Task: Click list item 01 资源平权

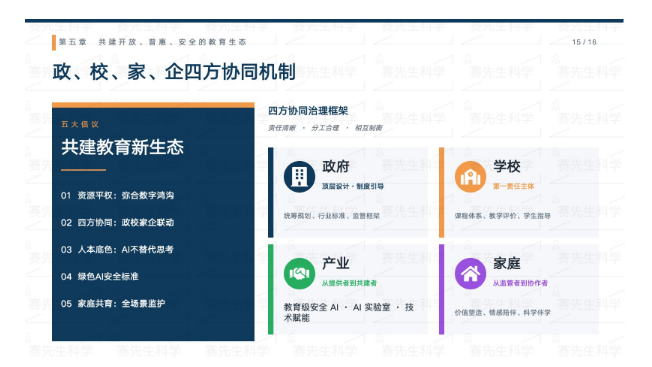Action: tap(117, 195)
